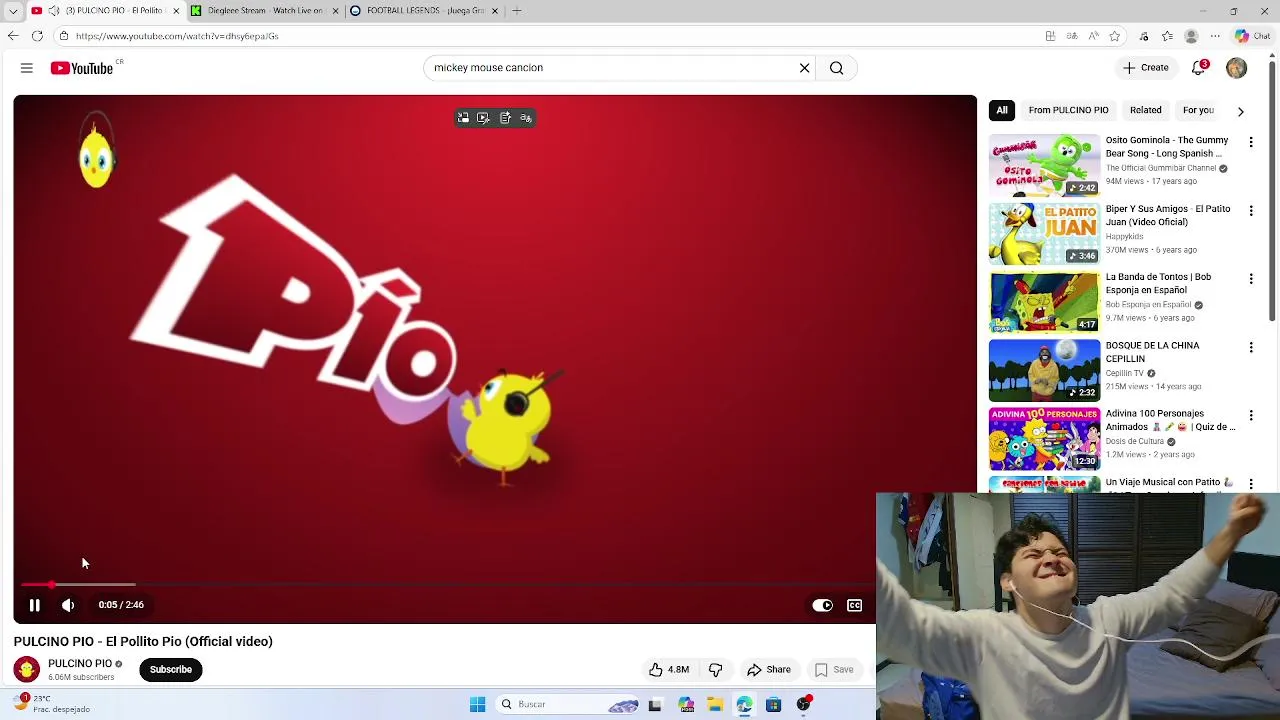Select the From PULCINO PIO chip

click(1068, 110)
